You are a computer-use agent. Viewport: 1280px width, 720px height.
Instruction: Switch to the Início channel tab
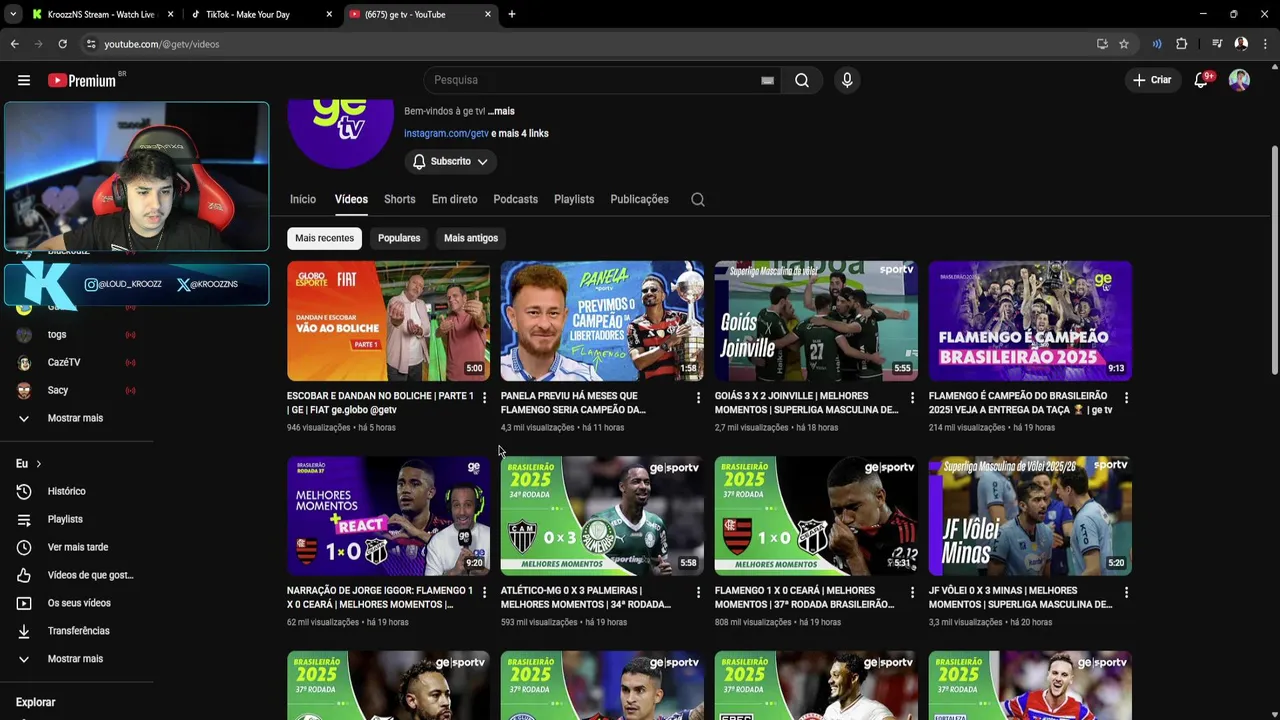(x=303, y=199)
